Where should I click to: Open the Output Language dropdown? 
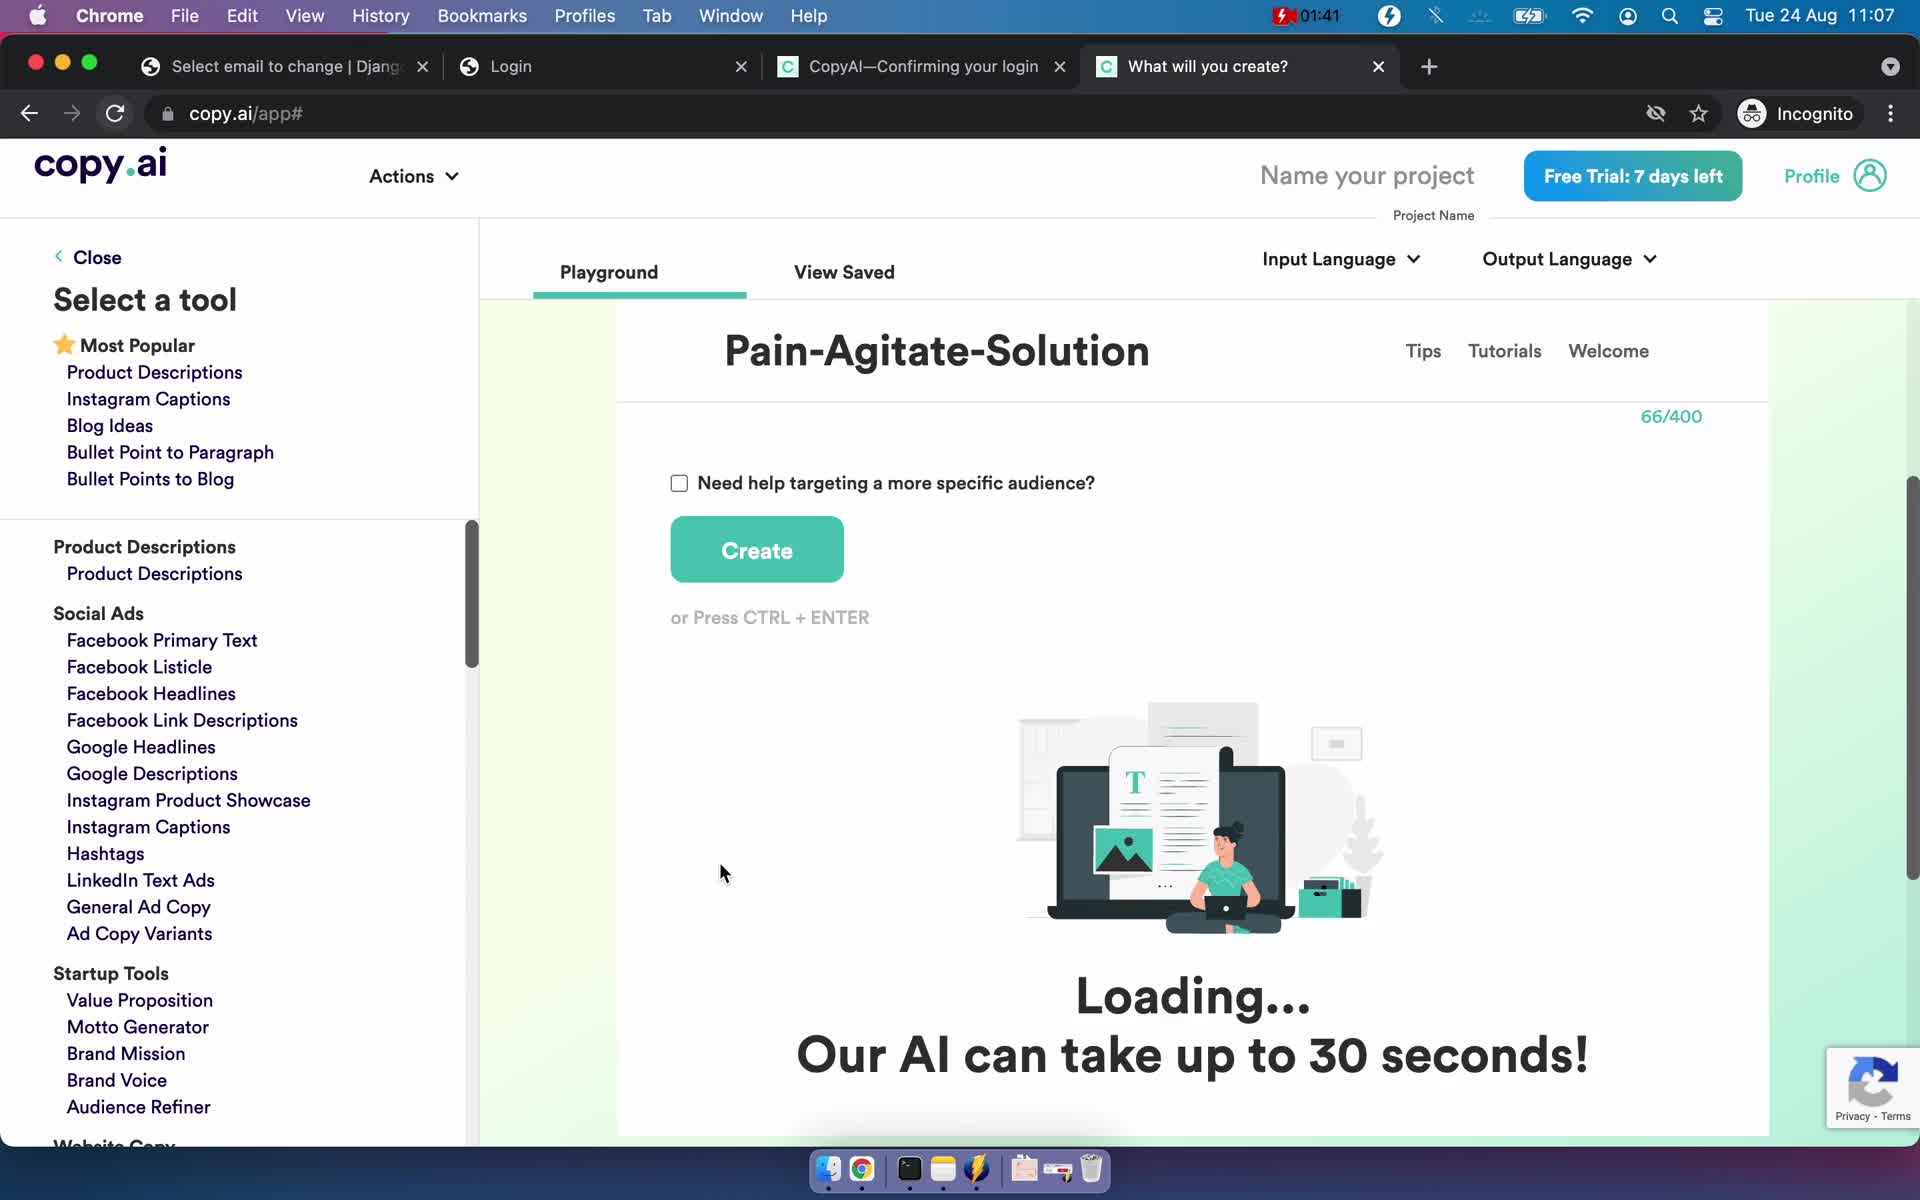(x=1569, y=259)
